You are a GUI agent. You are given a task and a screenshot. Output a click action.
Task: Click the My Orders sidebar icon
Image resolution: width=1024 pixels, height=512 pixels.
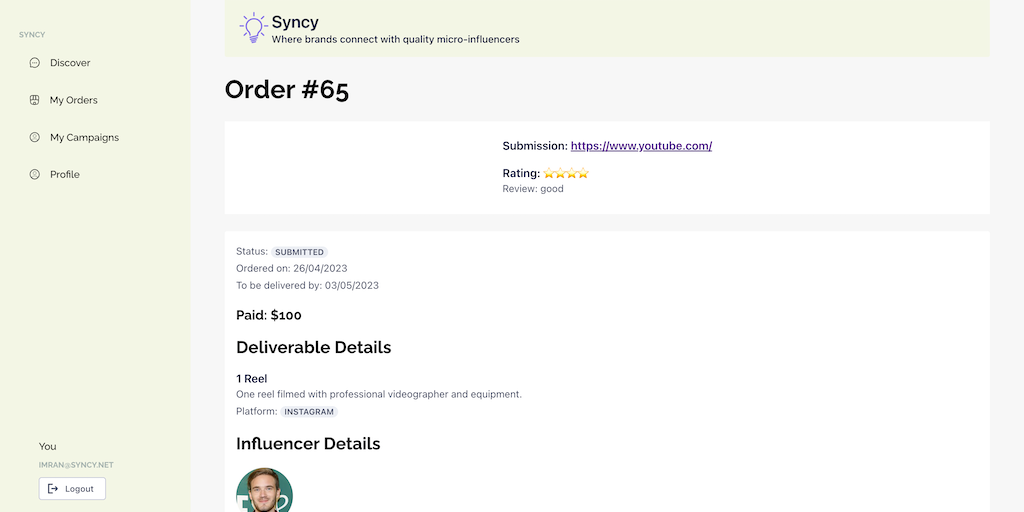(35, 100)
